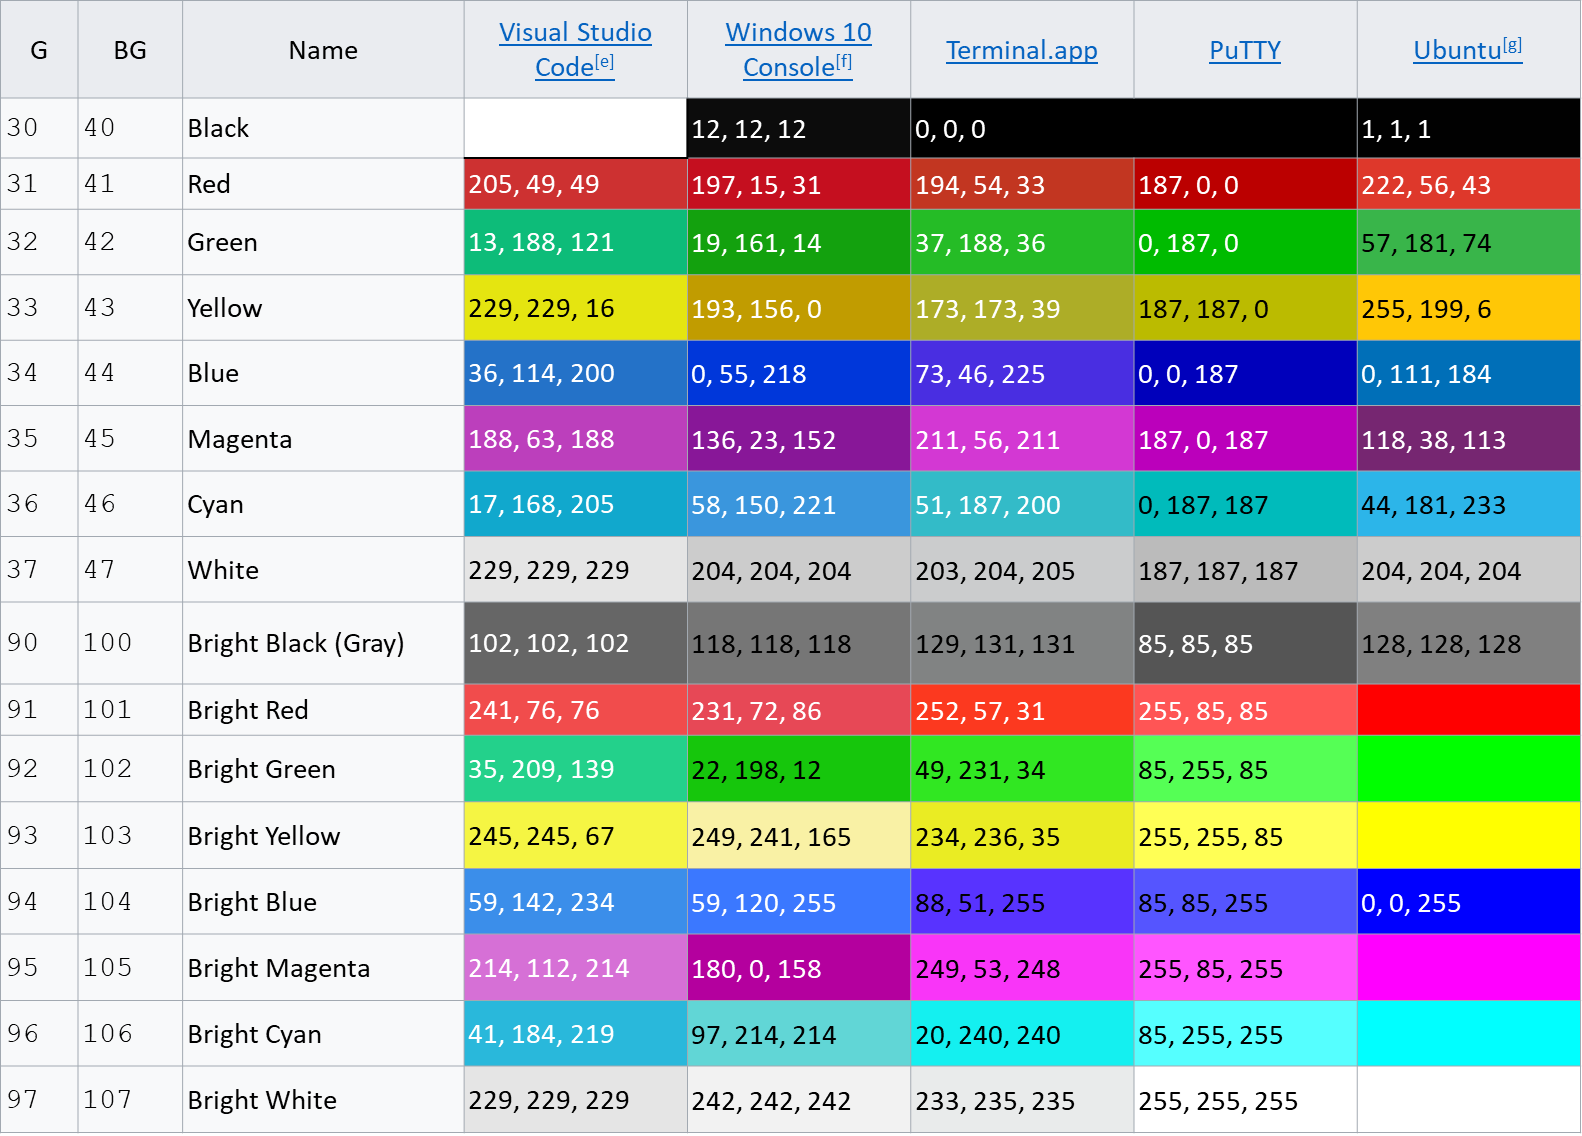1582x1136 pixels.
Task: Select the Black name cell
Action: pos(323,128)
